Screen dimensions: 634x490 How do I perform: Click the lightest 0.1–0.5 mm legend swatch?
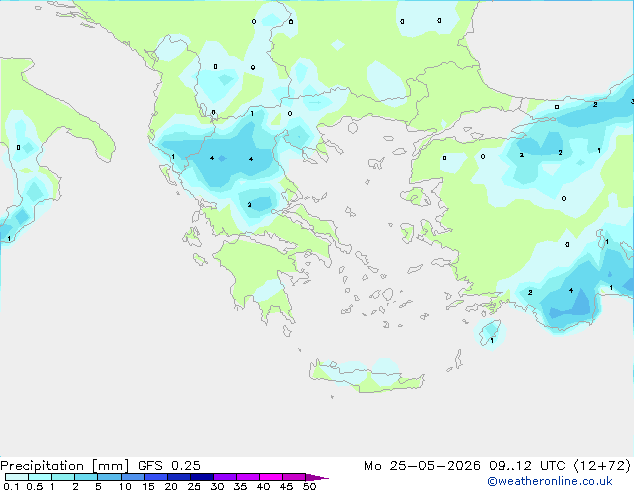tap(17, 477)
